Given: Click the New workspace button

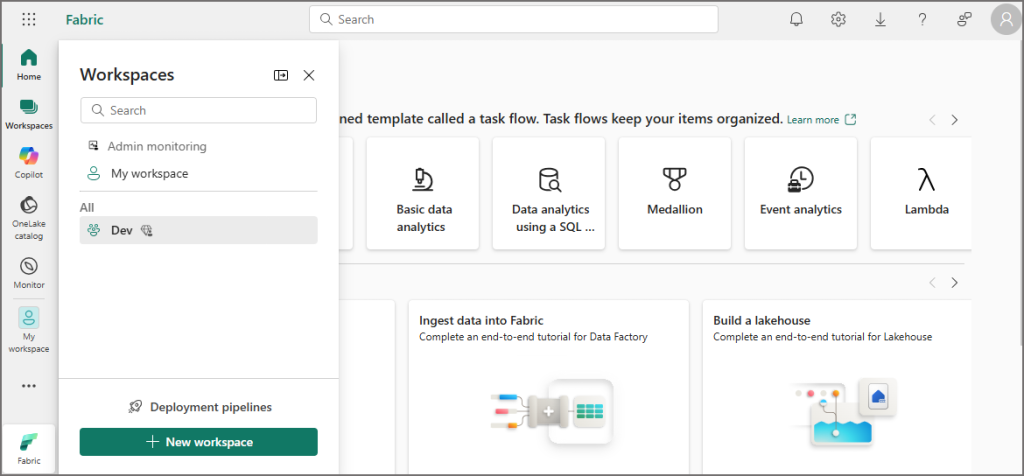Looking at the screenshot, I should (198, 442).
